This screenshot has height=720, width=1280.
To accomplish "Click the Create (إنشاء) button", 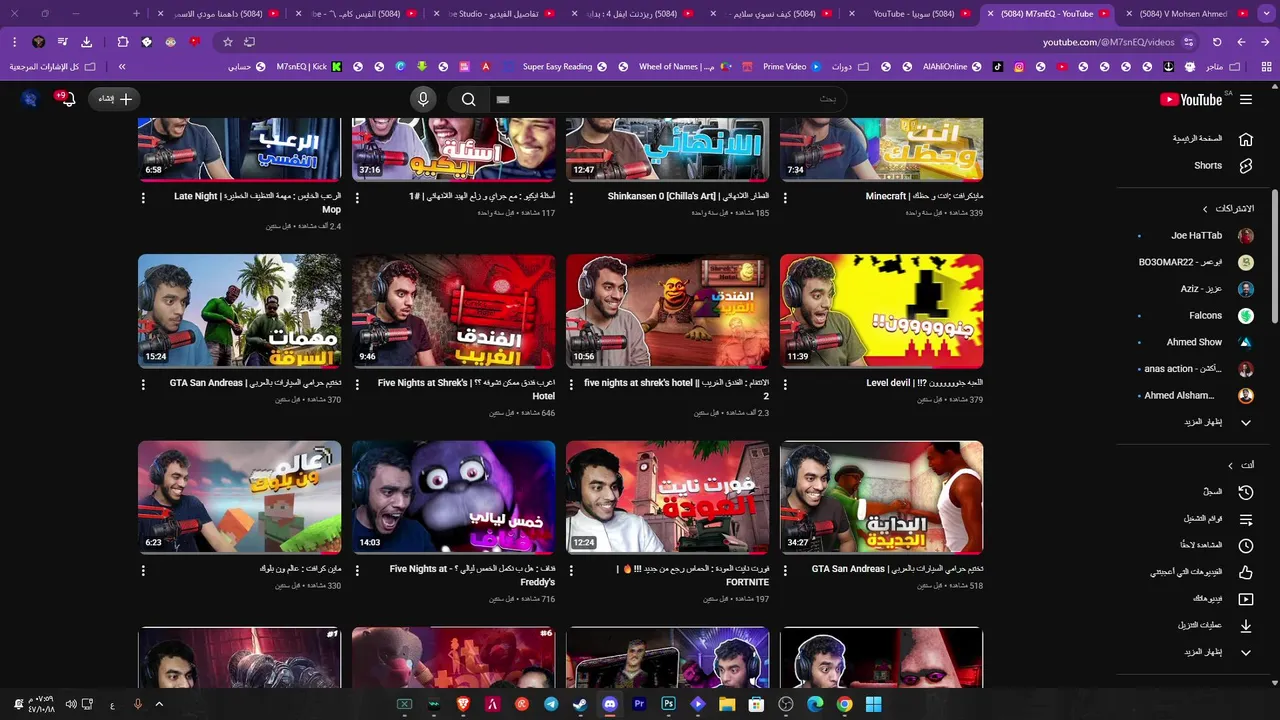I will tap(114, 99).
